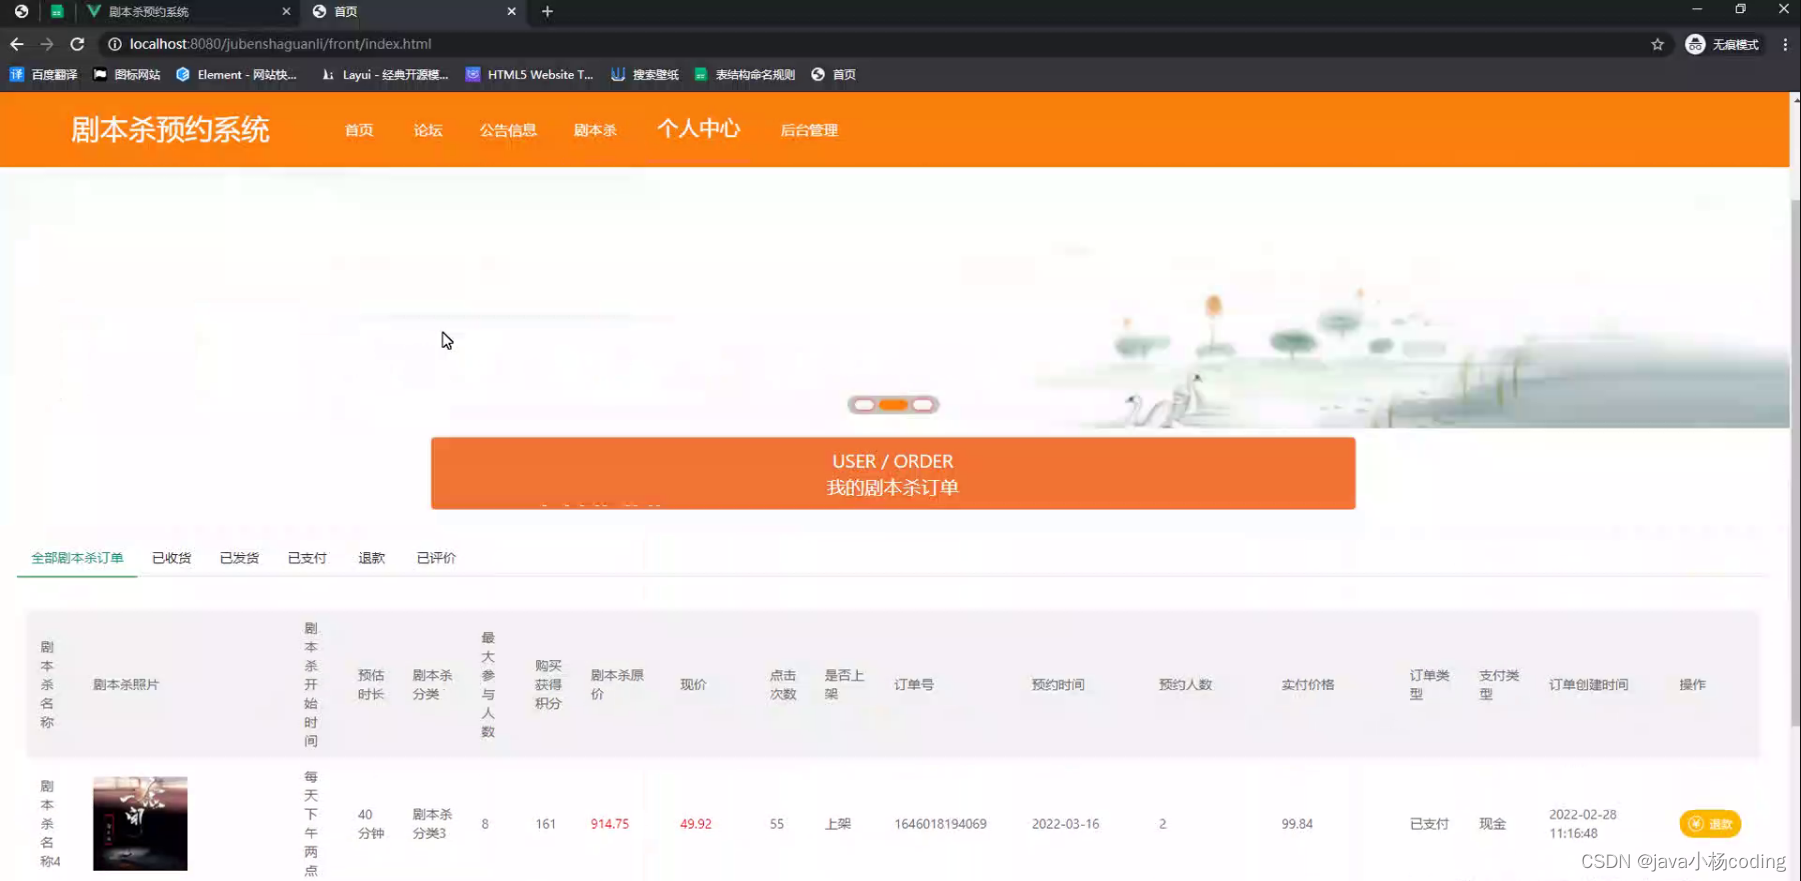Click the original price 914.75
1801x881 pixels.
coord(610,824)
